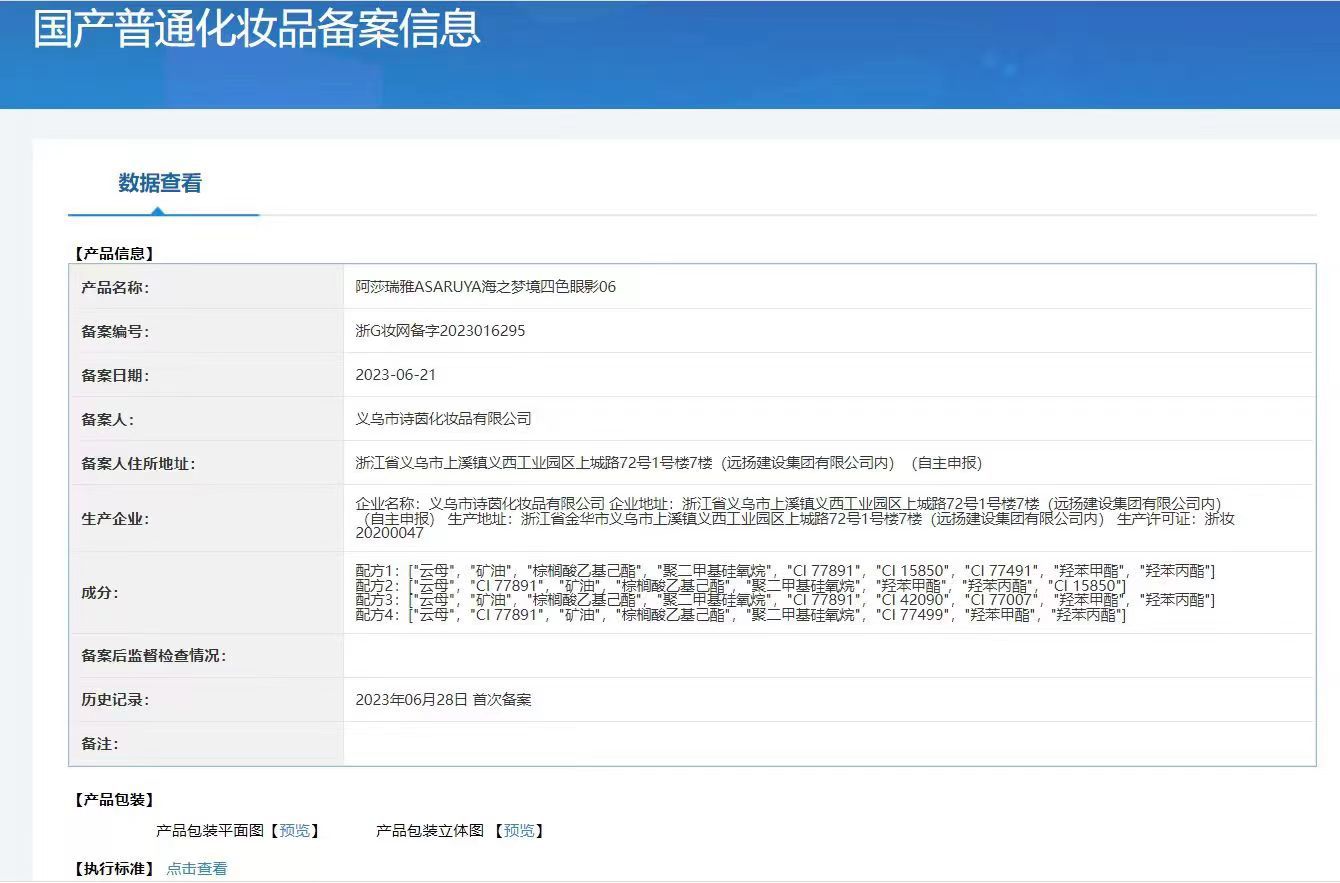Click the 产品包装平面图 label

point(210,831)
